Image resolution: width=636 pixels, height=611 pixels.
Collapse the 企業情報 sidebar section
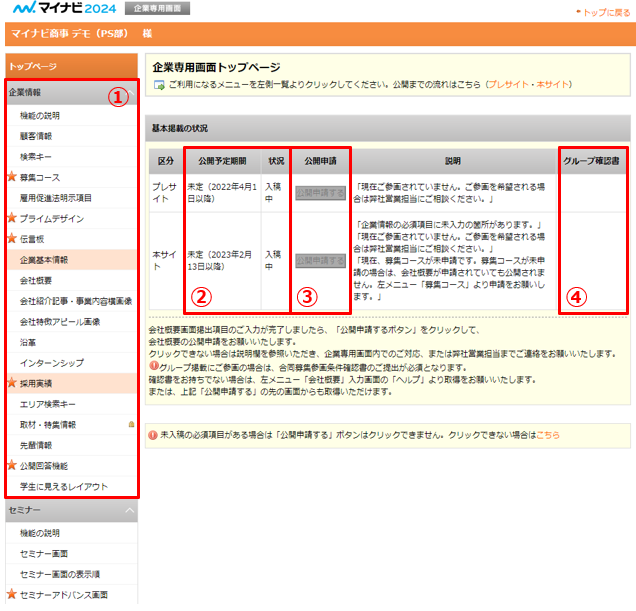pos(130,93)
